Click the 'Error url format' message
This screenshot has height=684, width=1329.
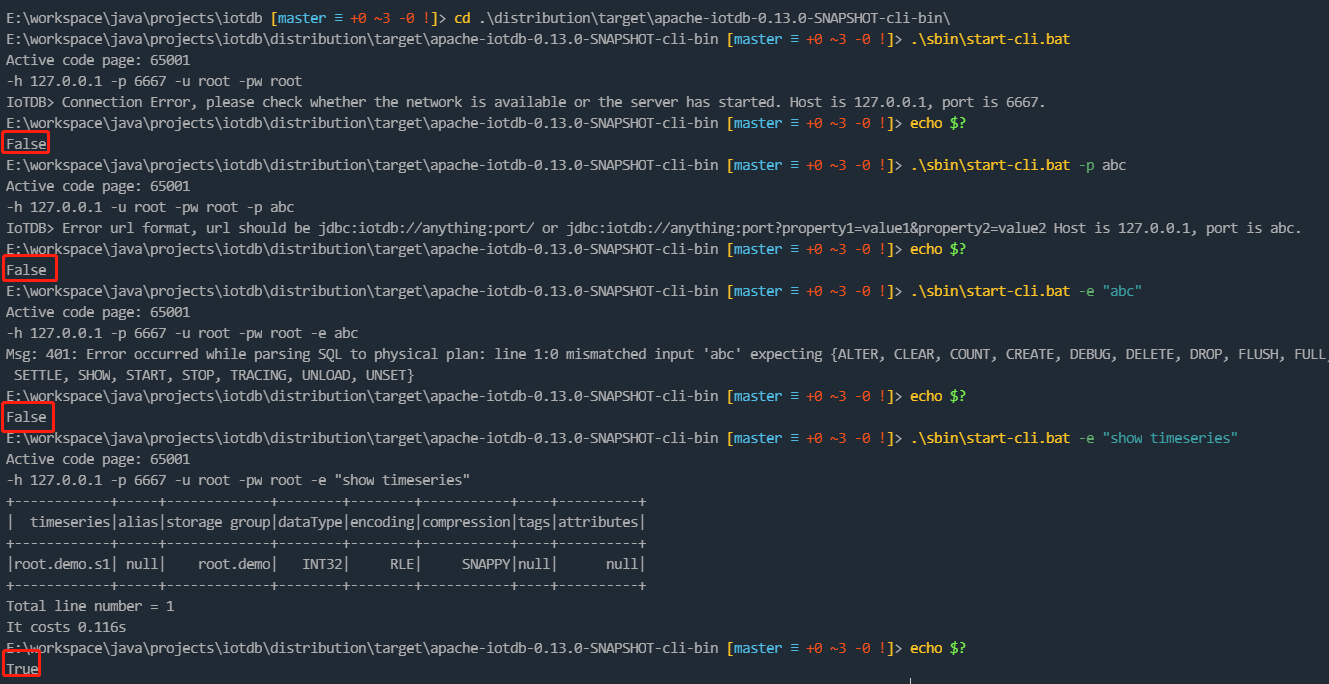[x=654, y=229]
